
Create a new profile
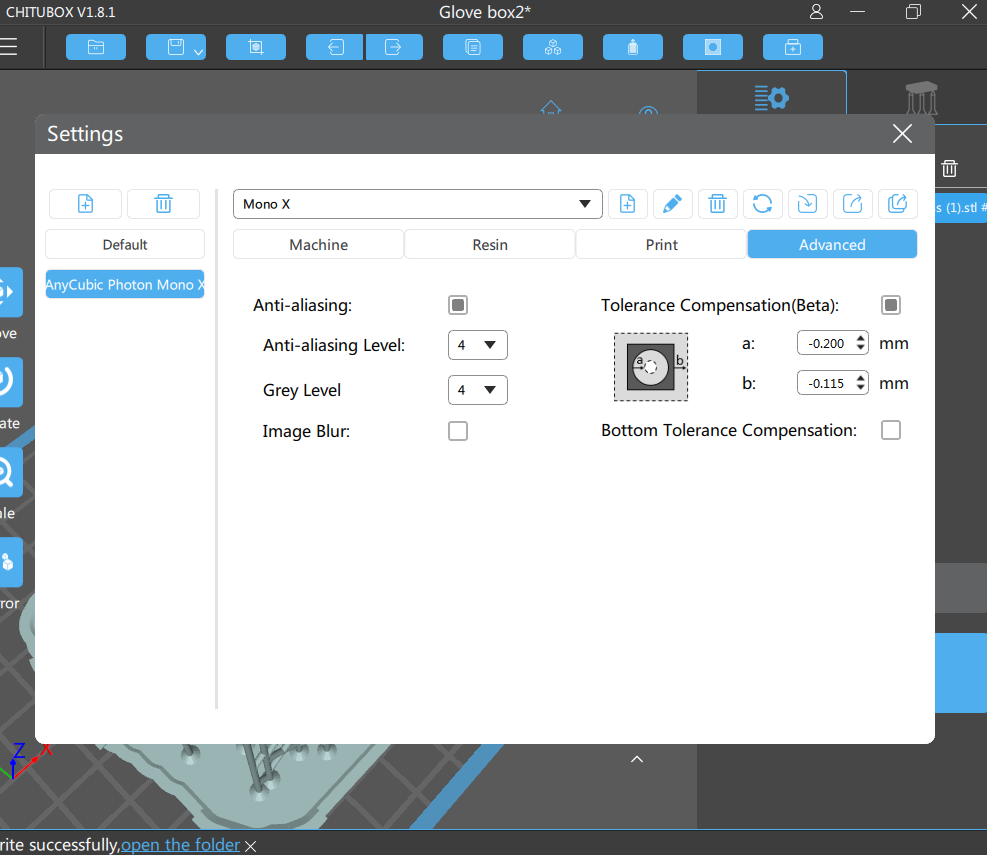tap(628, 204)
